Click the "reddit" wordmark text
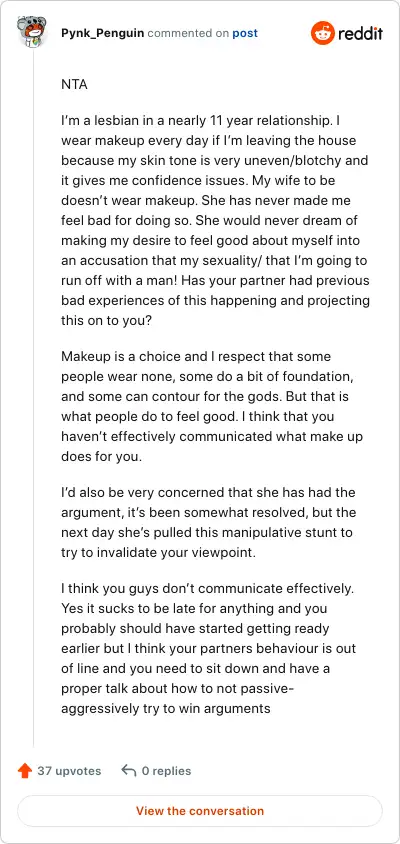The image size is (400, 844). click(x=360, y=33)
